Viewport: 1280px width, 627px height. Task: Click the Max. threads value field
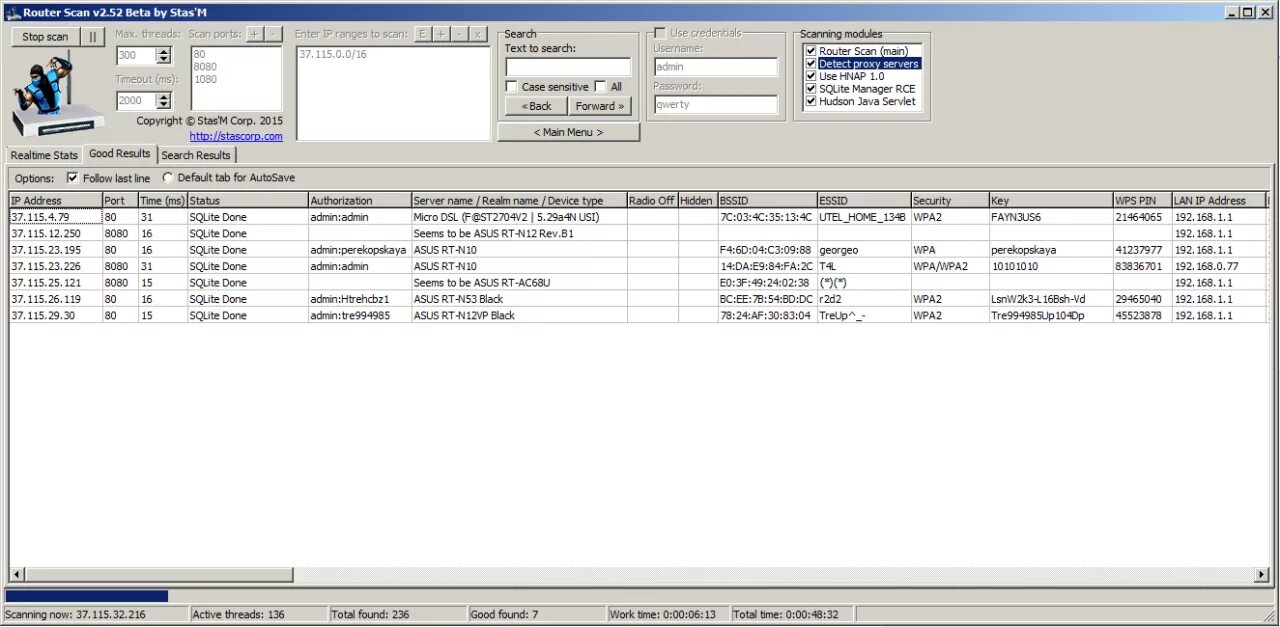point(136,56)
